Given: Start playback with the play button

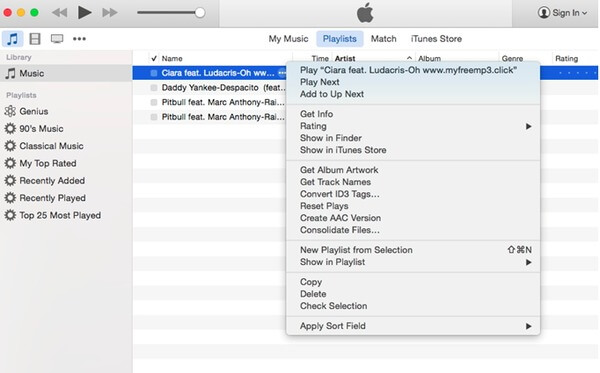Looking at the screenshot, I should point(84,13).
